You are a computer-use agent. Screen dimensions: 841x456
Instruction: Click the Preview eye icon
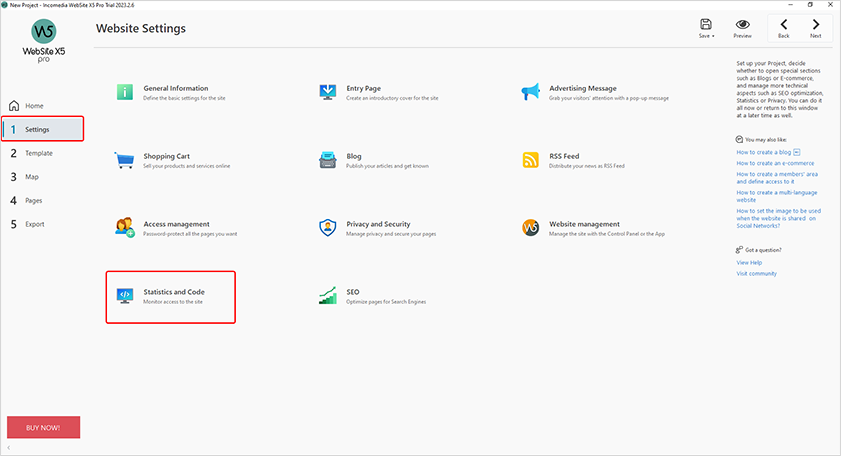[x=743, y=24]
